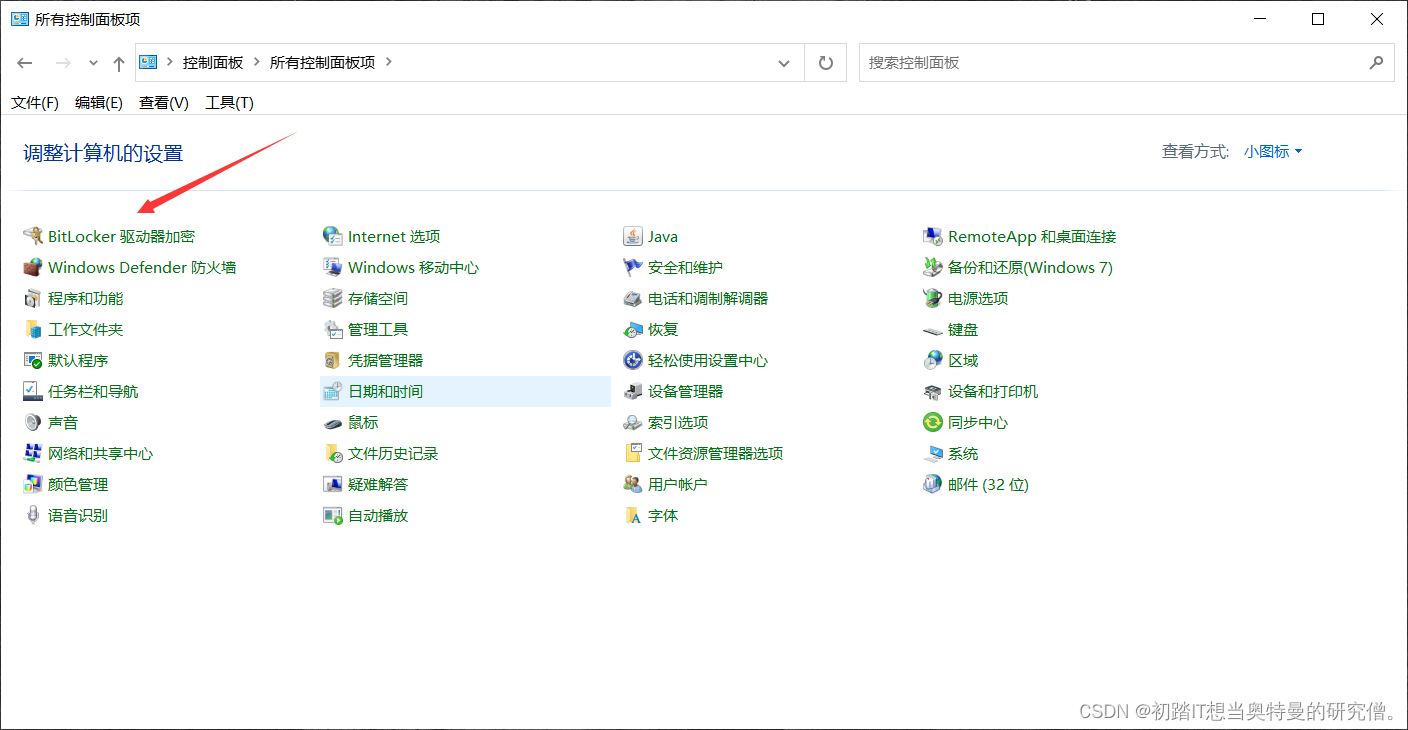Screen dimensions: 1408x730
Task: Click the 网络和共享中心 icon
Action: (33, 454)
